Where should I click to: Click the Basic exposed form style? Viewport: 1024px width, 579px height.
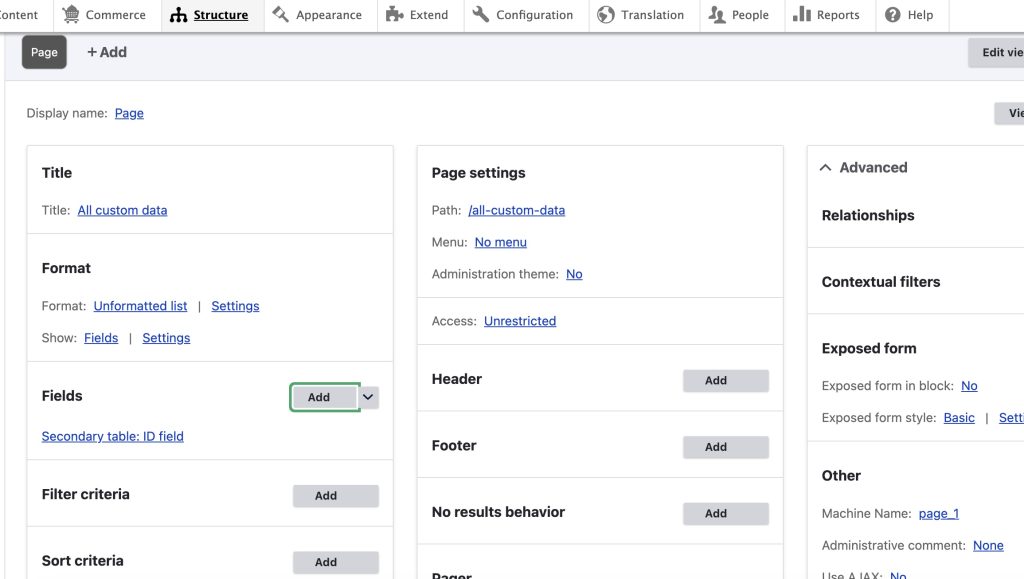pyautogui.click(x=959, y=418)
